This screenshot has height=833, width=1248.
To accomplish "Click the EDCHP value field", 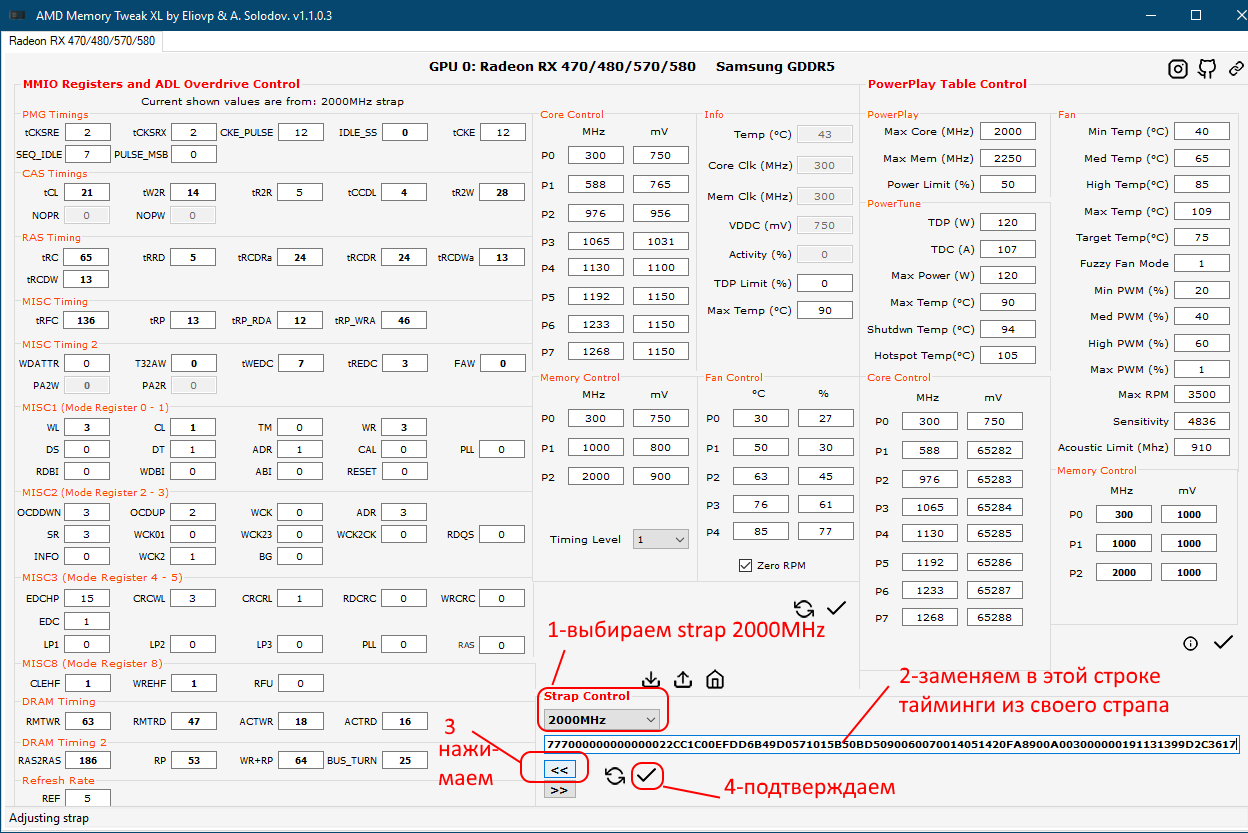I will coord(87,598).
